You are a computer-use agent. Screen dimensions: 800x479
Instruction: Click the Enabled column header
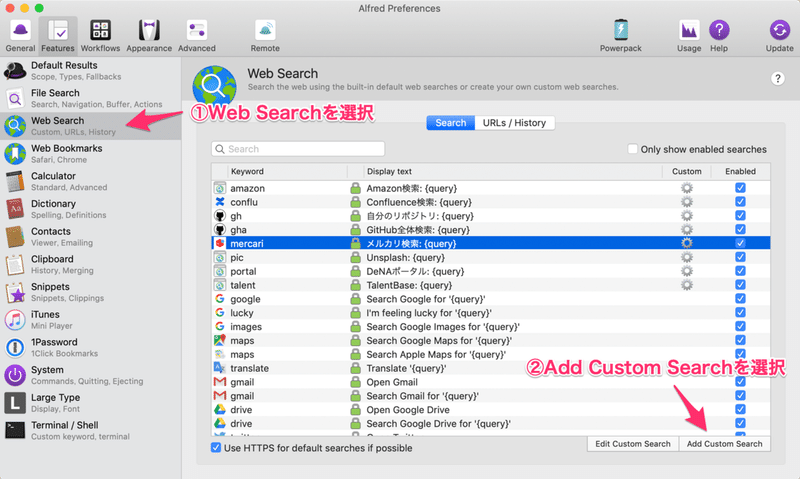tap(740, 171)
